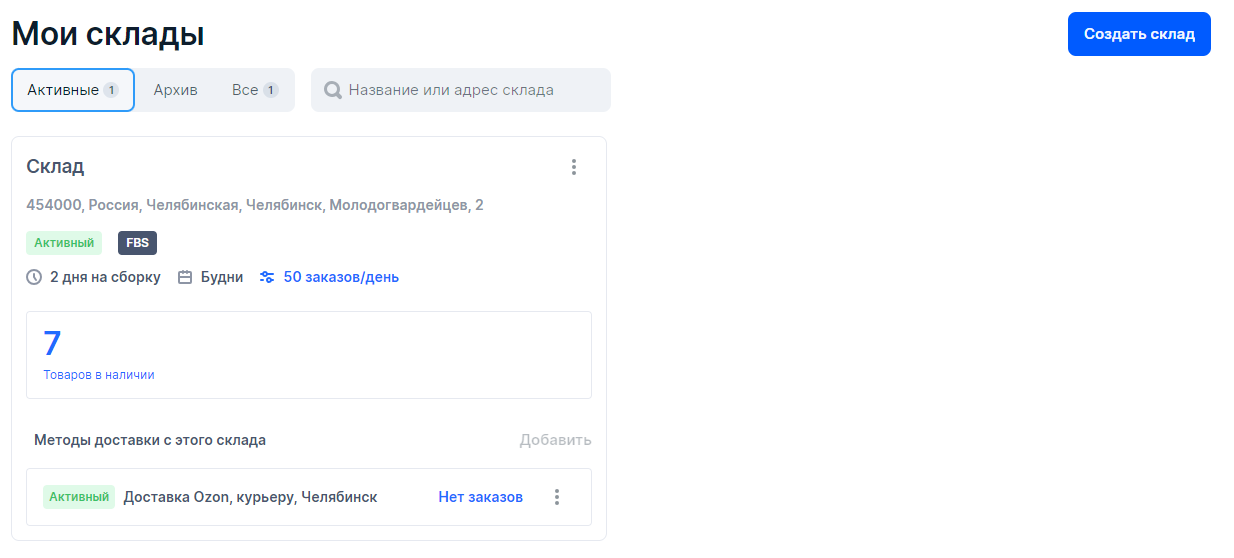Image resolution: width=1234 pixels, height=558 pixels.
Task: Click the 50 заказов/день limit link
Action: 341,277
